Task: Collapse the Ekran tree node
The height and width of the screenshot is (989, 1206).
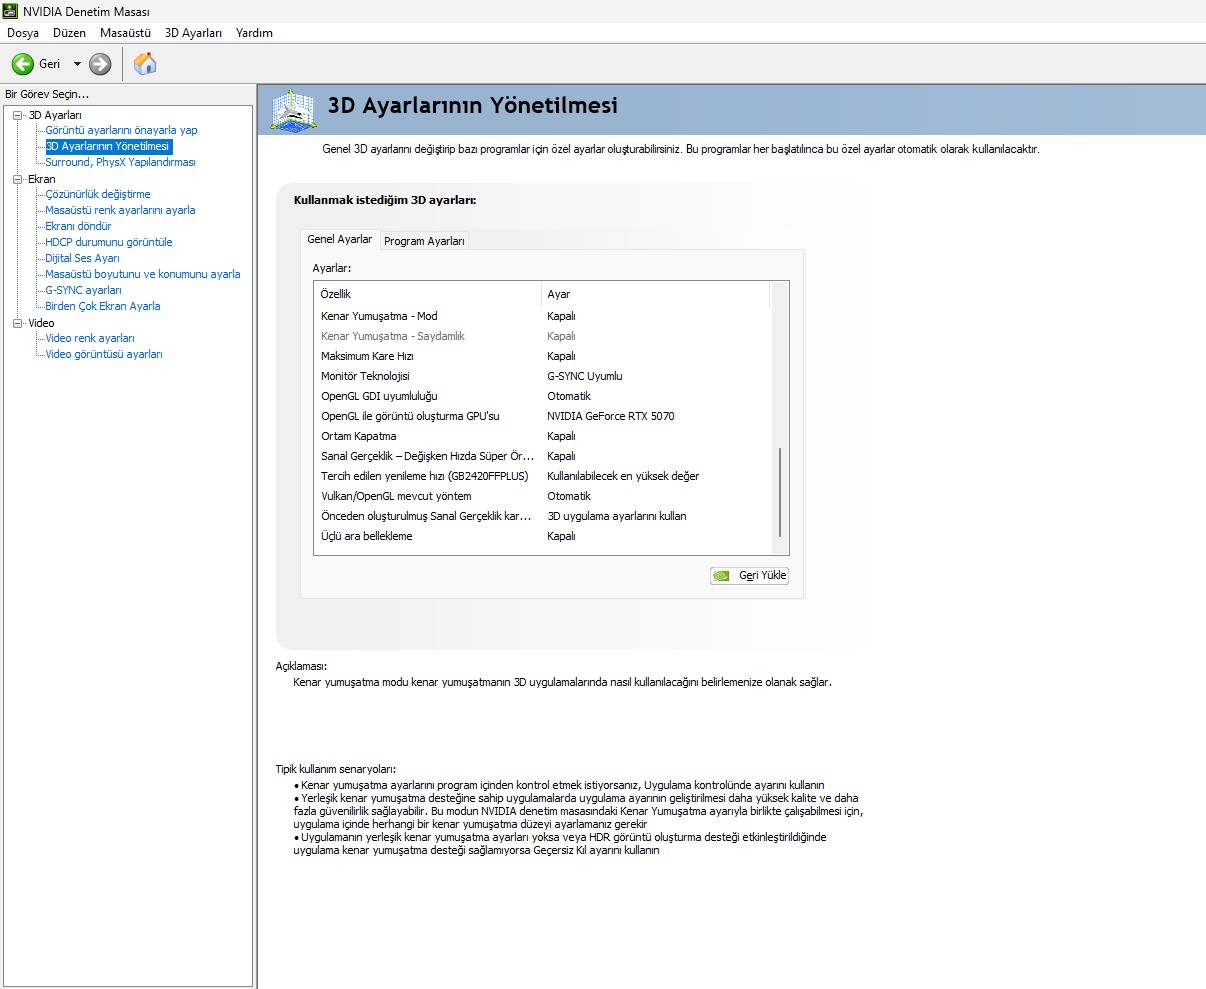Action: pos(17,179)
